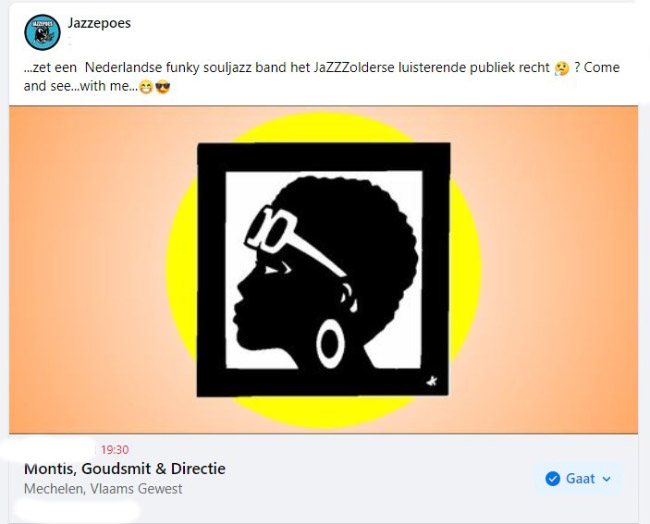Image resolution: width=650 pixels, height=524 pixels.
Task: Click the sunglasses emoji in the post text
Action: click(162, 87)
